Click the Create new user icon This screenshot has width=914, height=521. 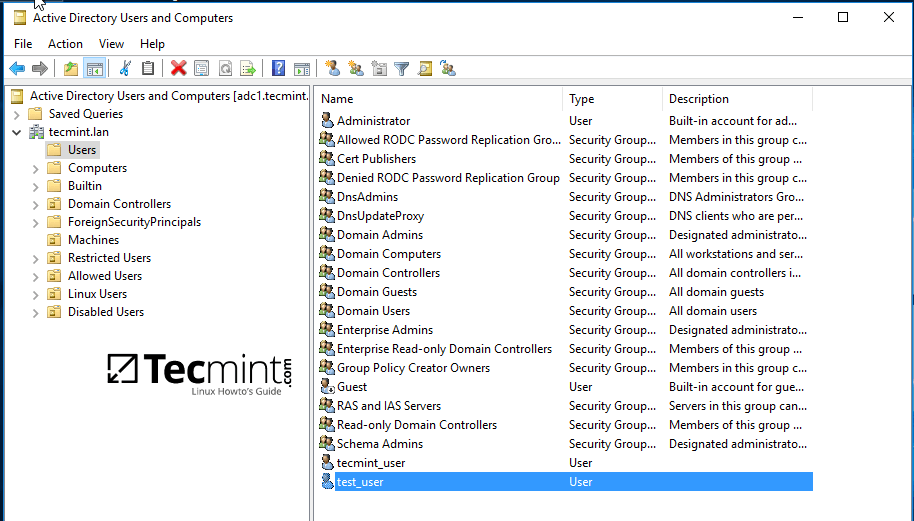[332, 69]
